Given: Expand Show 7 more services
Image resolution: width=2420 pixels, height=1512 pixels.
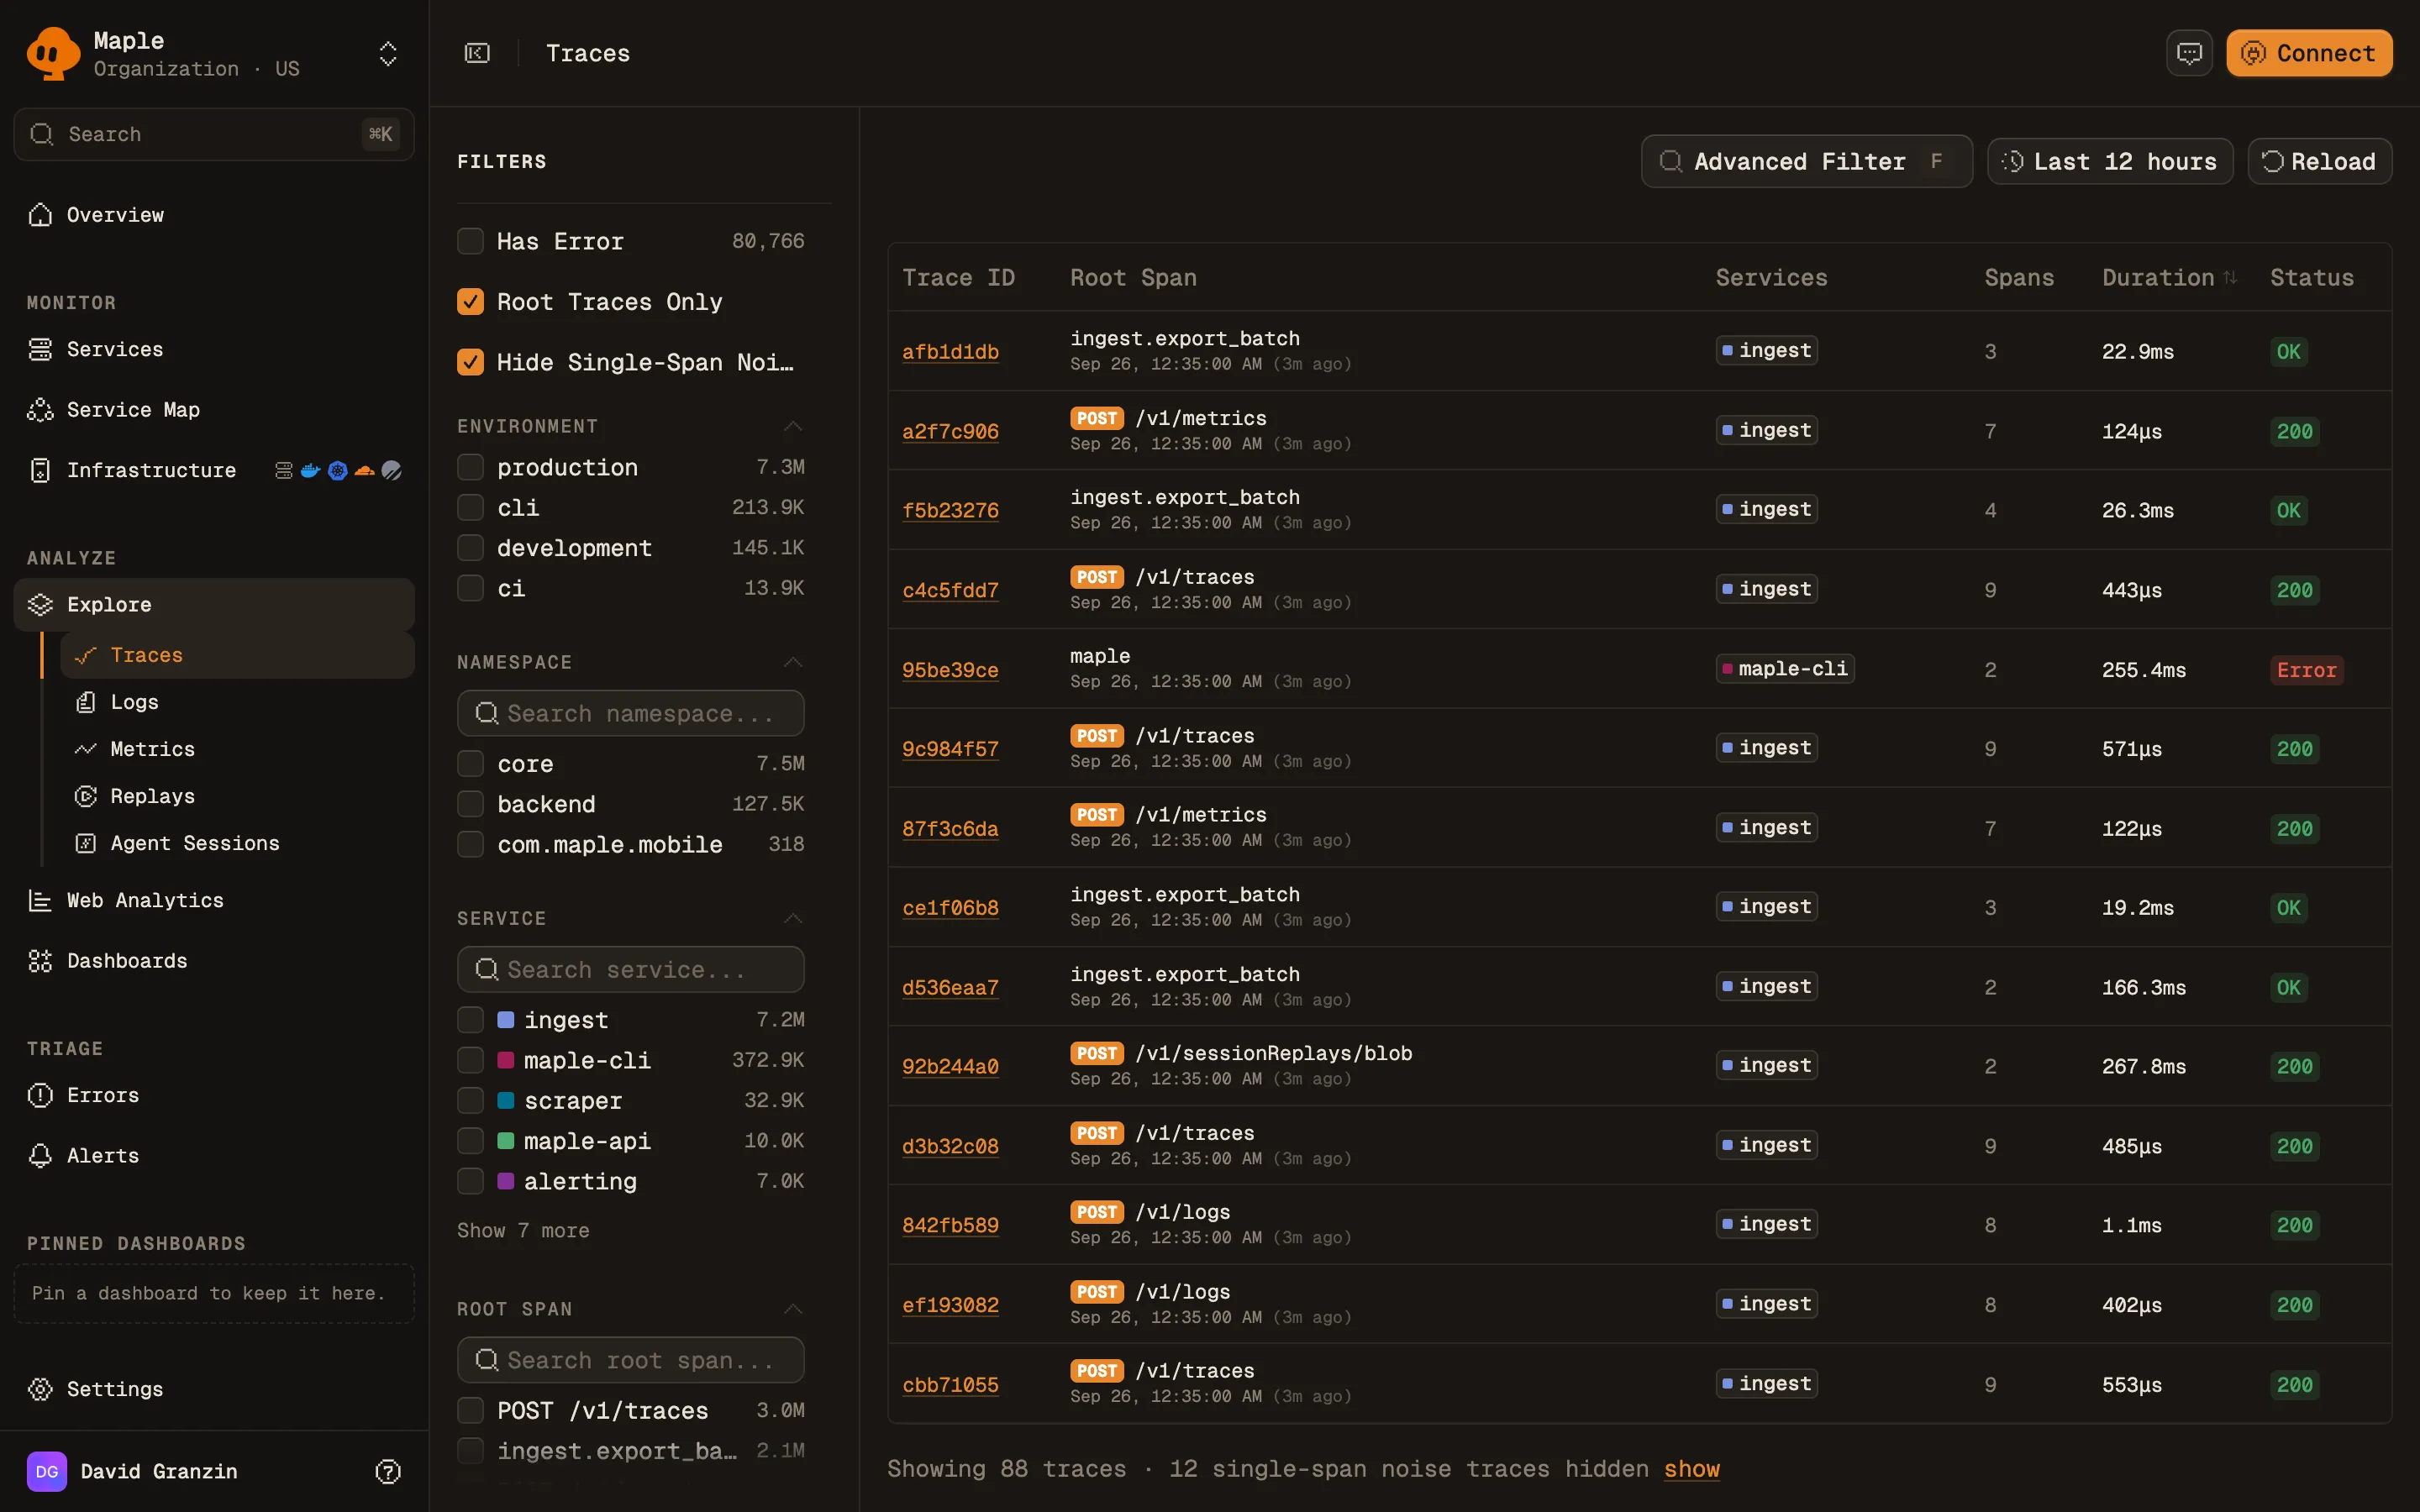Looking at the screenshot, I should 523,1231.
